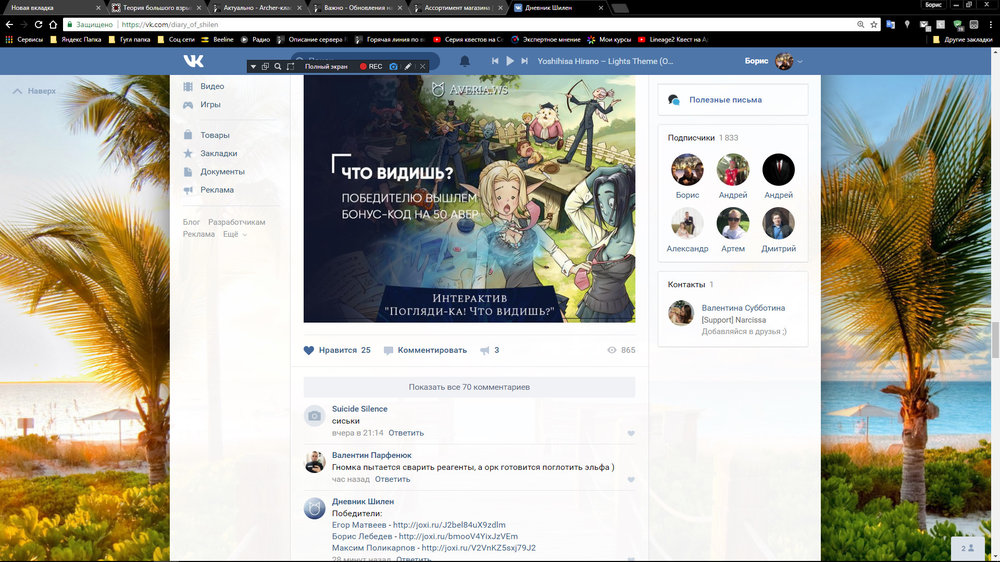
Task: Open joxi link for Егор Матвеев
Action: pyautogui.click(x=449, y=525)
